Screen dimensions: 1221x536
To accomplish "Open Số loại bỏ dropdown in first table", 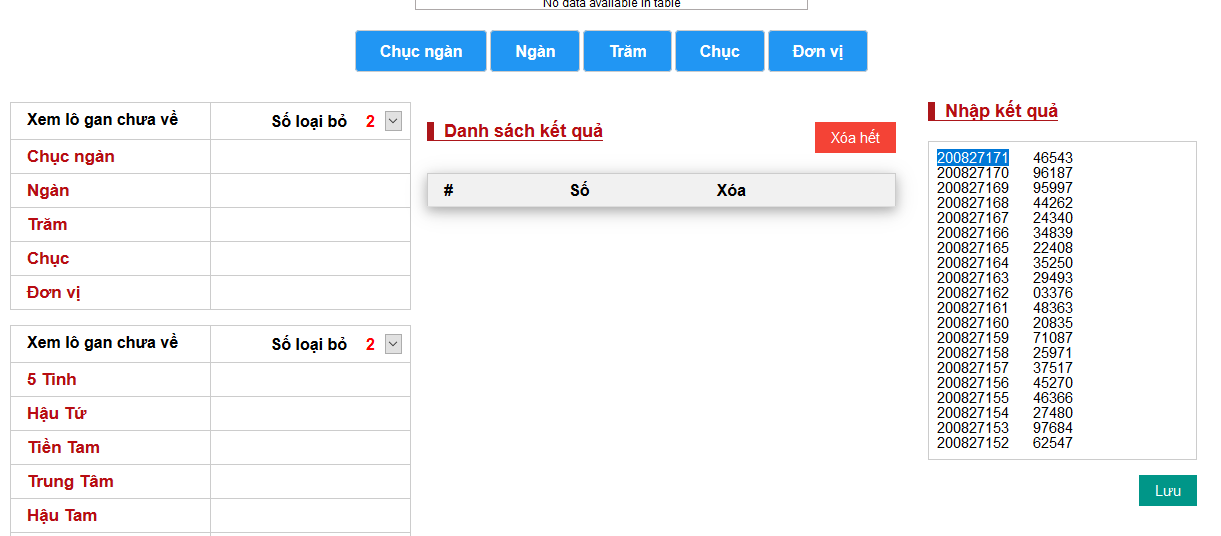I will pos(393,121).
